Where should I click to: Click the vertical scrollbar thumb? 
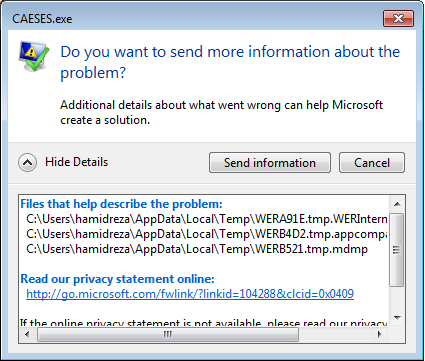tap(397, 250)
